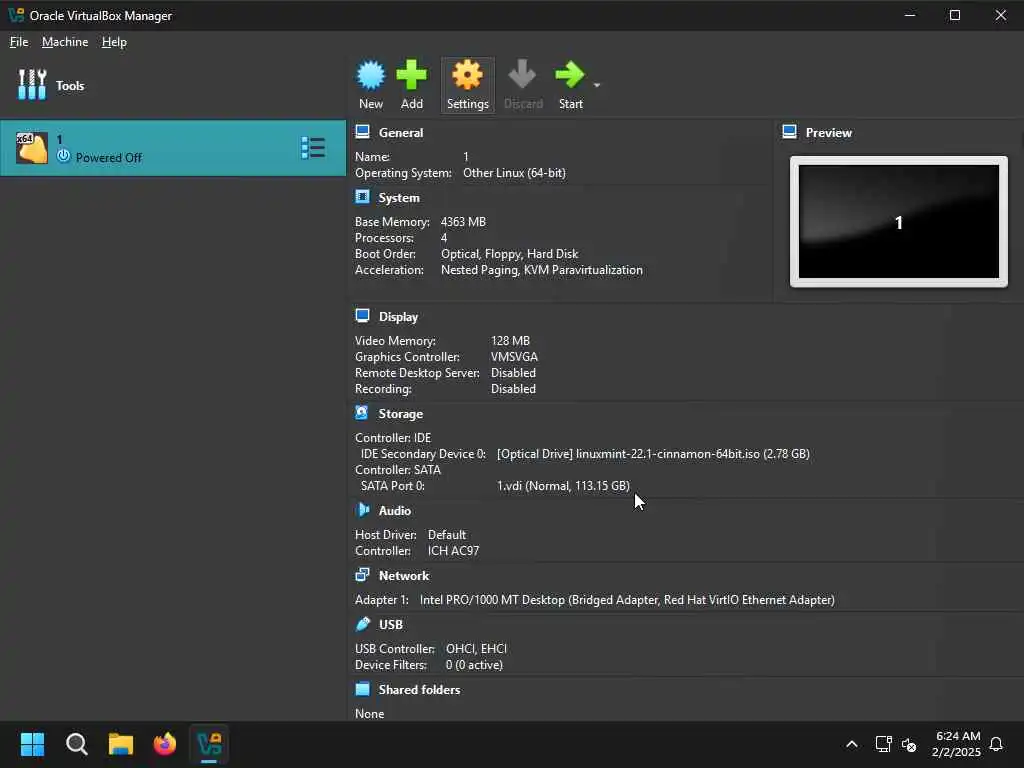
Task: Click the VirtualBox logo in the title bar
Action: coord(16,15)
